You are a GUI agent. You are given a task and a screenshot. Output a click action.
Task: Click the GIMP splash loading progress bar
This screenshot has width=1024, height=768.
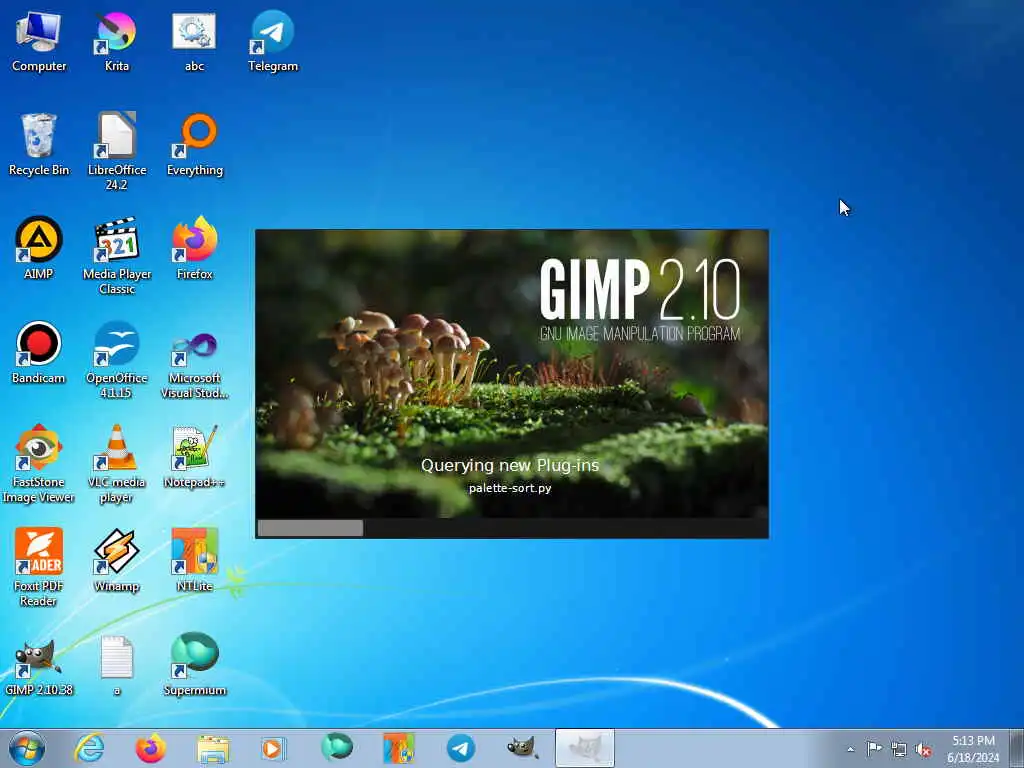(x=511, y=528)
